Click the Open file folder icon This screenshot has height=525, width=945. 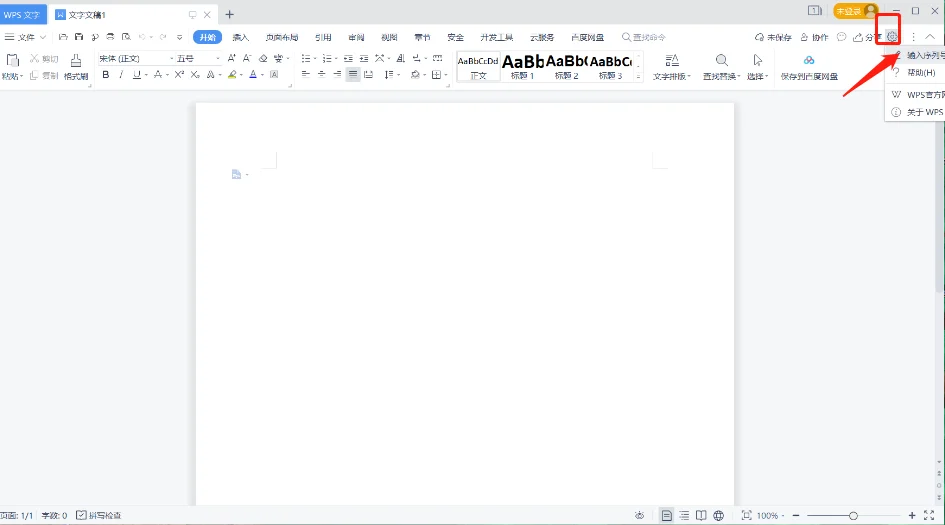(63, 37)
